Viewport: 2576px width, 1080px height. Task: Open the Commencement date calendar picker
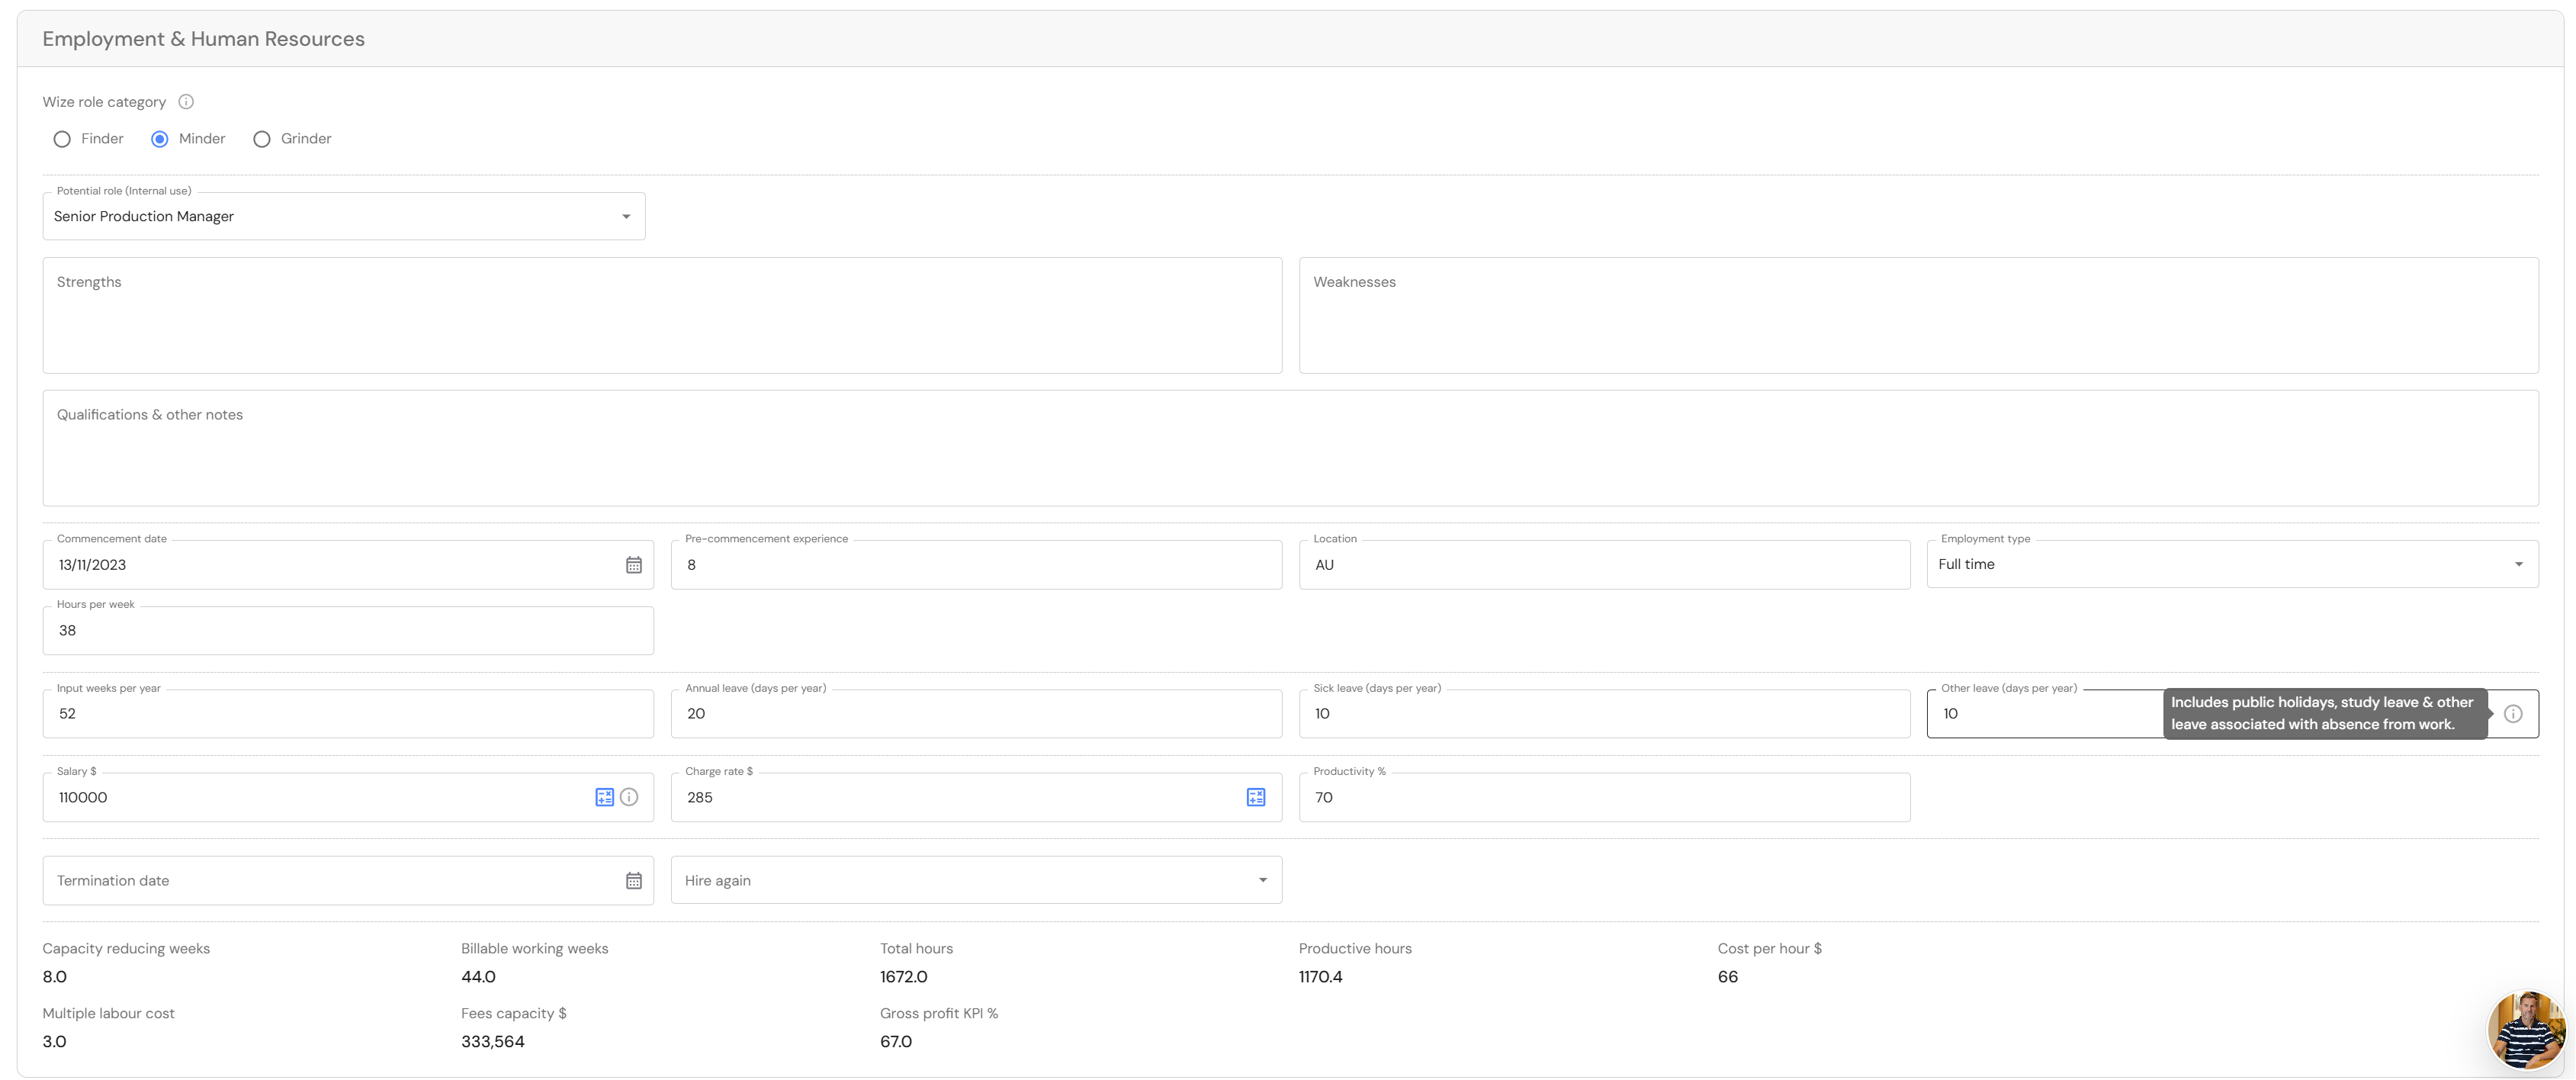tap(634, 565)
